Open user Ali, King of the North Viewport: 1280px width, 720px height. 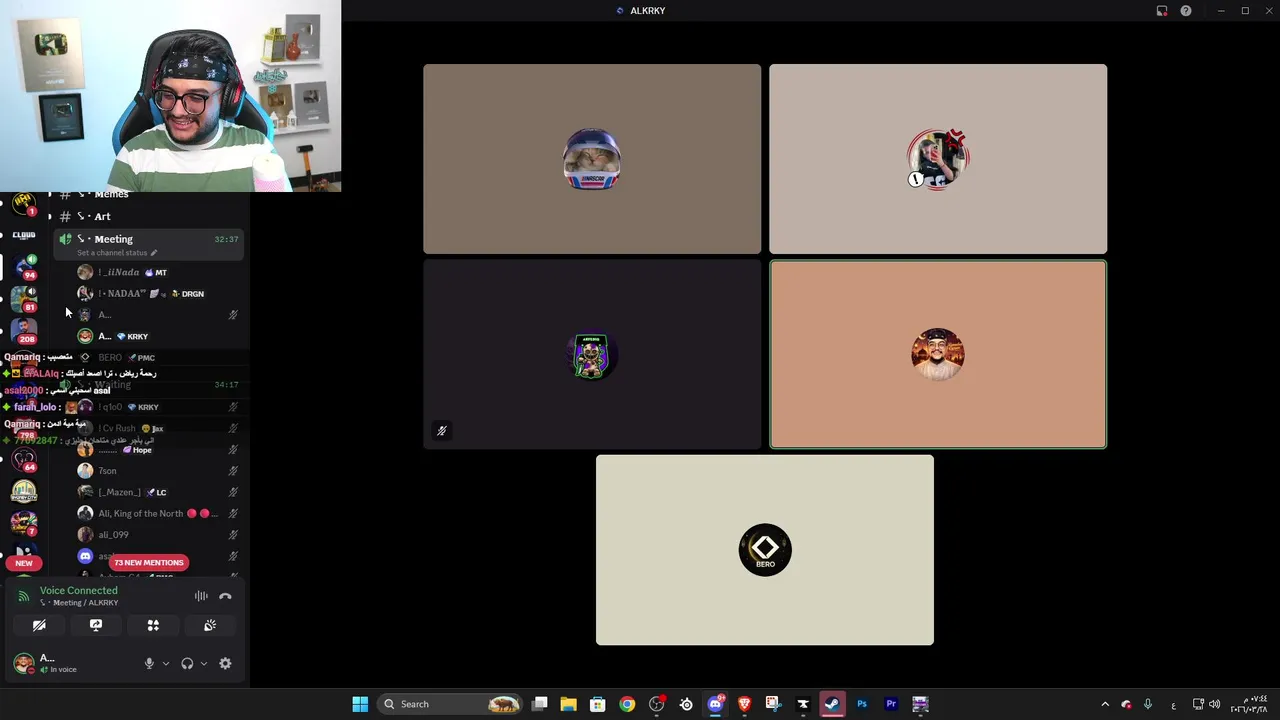(158, 513)
